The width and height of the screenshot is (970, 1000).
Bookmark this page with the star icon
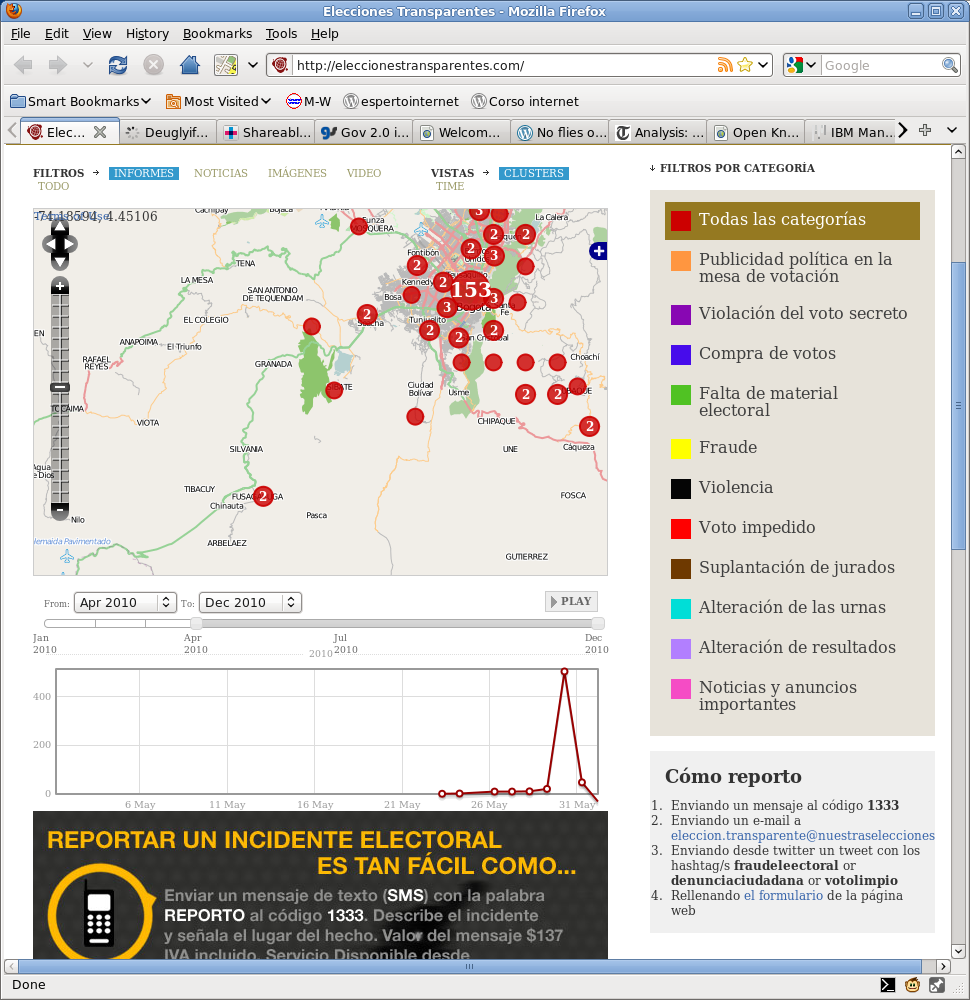[x=744, y=65]
